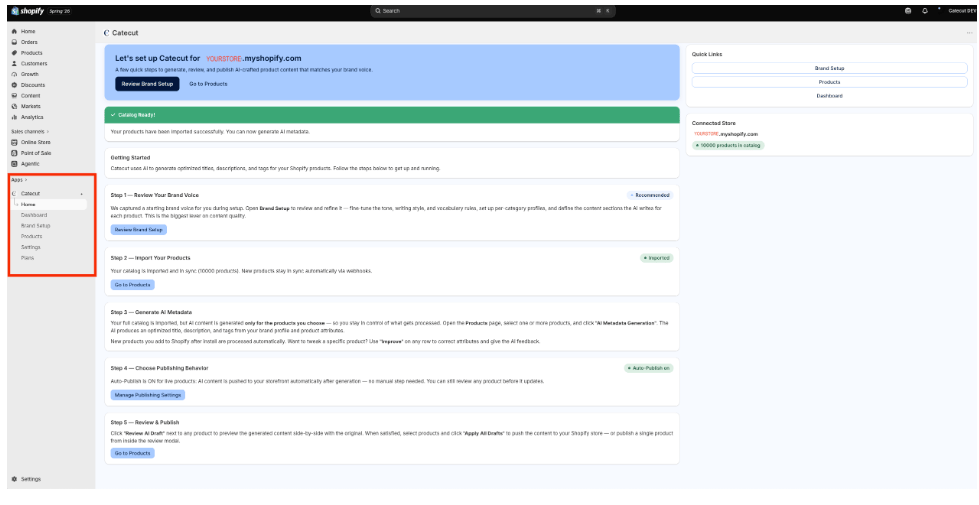
Task: Select Products under Catecut app menu
Action: (x=31, y=236)
